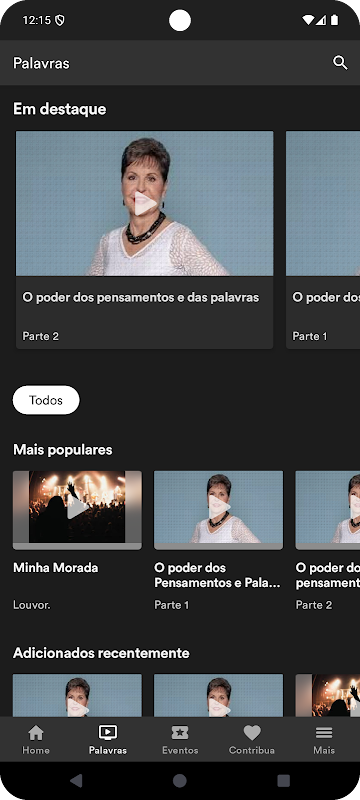Select the Palavras tab in bottom bar
360x800 pixels.
[x=108, y=740]
